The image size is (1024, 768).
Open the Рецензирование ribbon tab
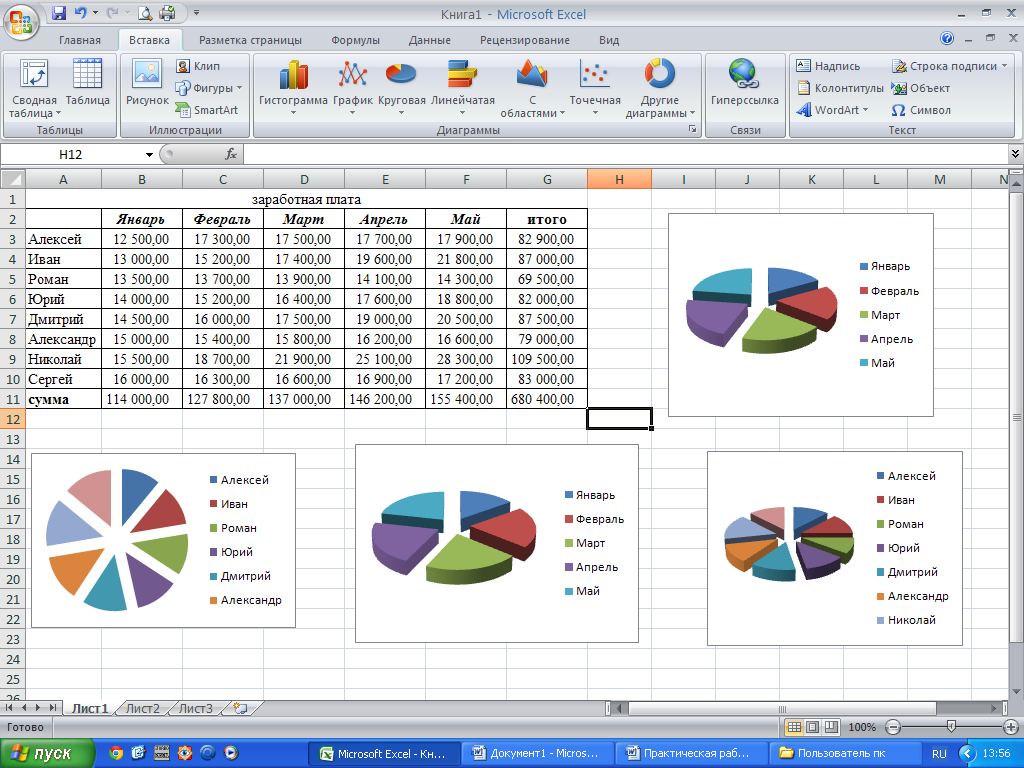pyautogui.click(x=524, y=40)
